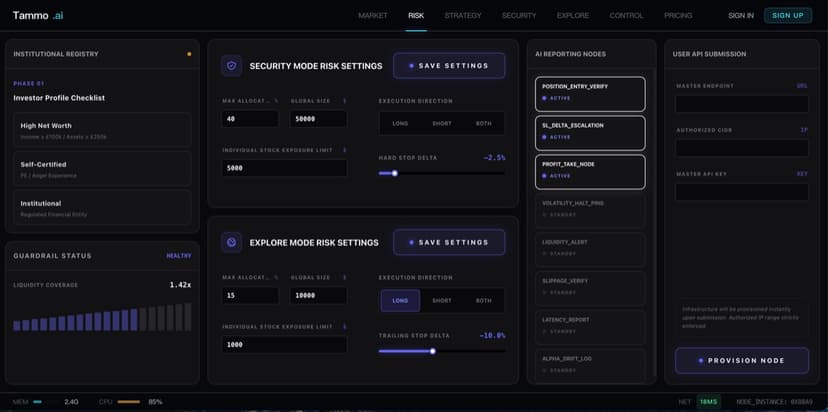The height and width of the screenshot is (412, 828).
Task: Click info icon beside Explore Individual Stock Exposure
Action: (x=345, y=326)
